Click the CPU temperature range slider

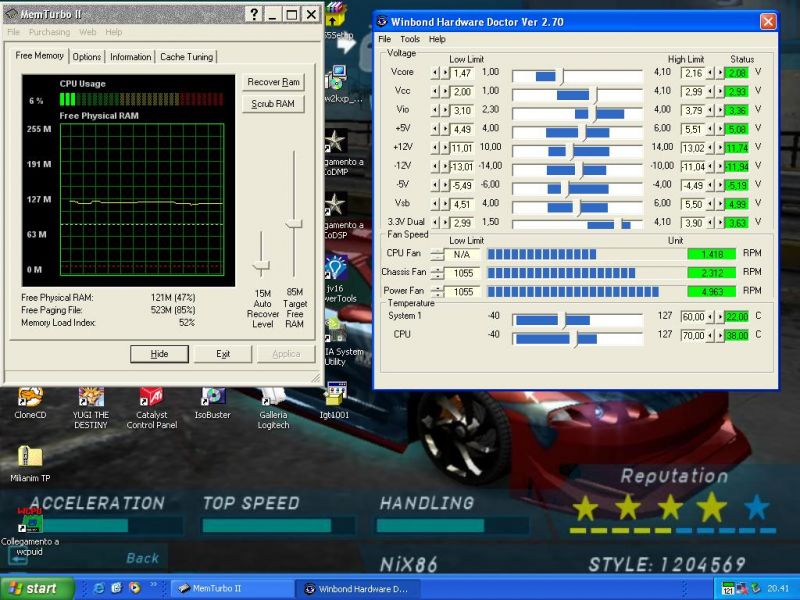pos(577,339)
